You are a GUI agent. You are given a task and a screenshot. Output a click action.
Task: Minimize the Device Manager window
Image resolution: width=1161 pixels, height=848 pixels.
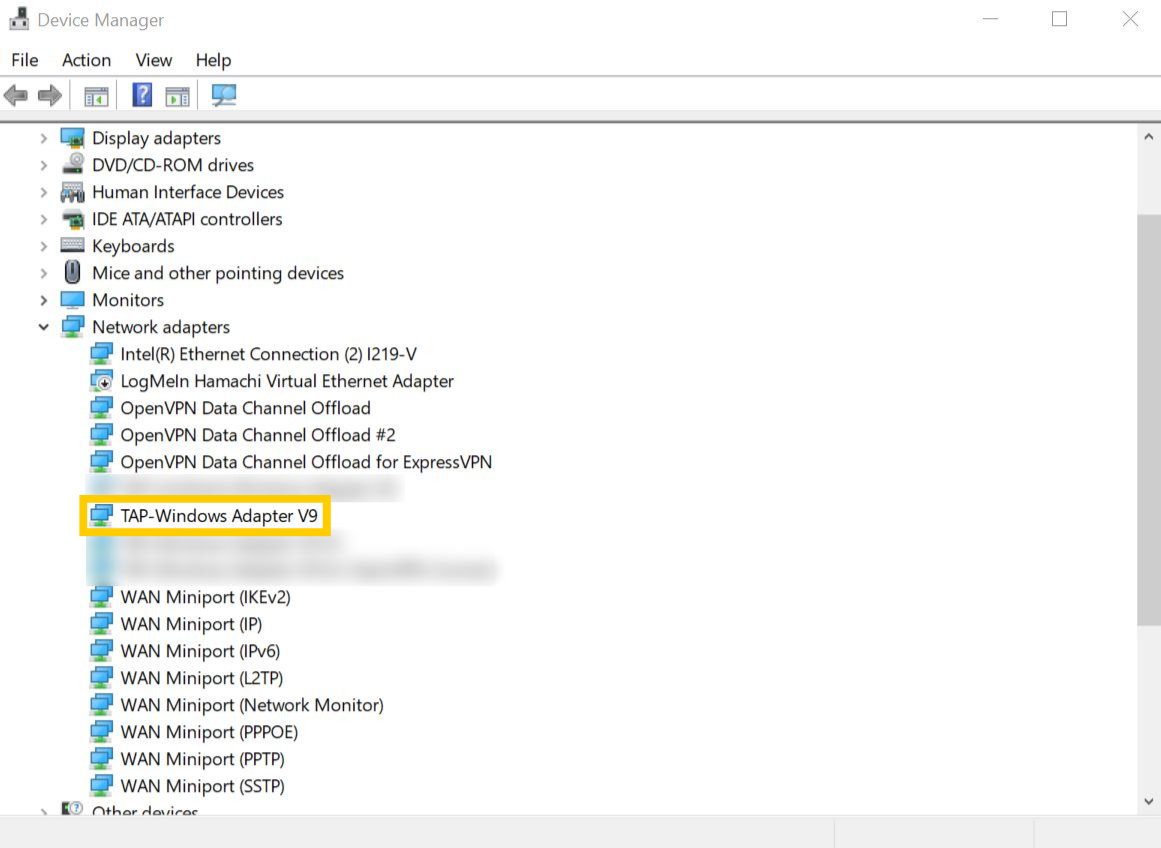point(990,19)
